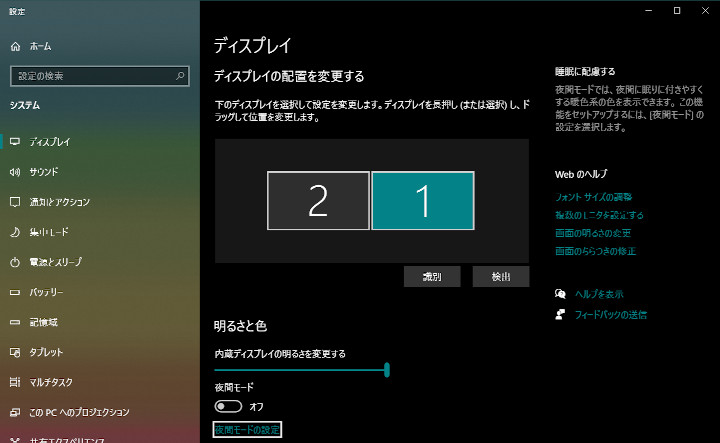Click the power and sleep icon
720x443 pixels.
point(15,262)
